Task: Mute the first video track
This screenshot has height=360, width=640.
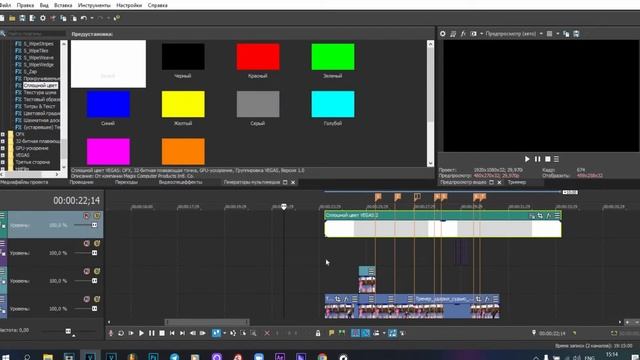Action: 87,216
